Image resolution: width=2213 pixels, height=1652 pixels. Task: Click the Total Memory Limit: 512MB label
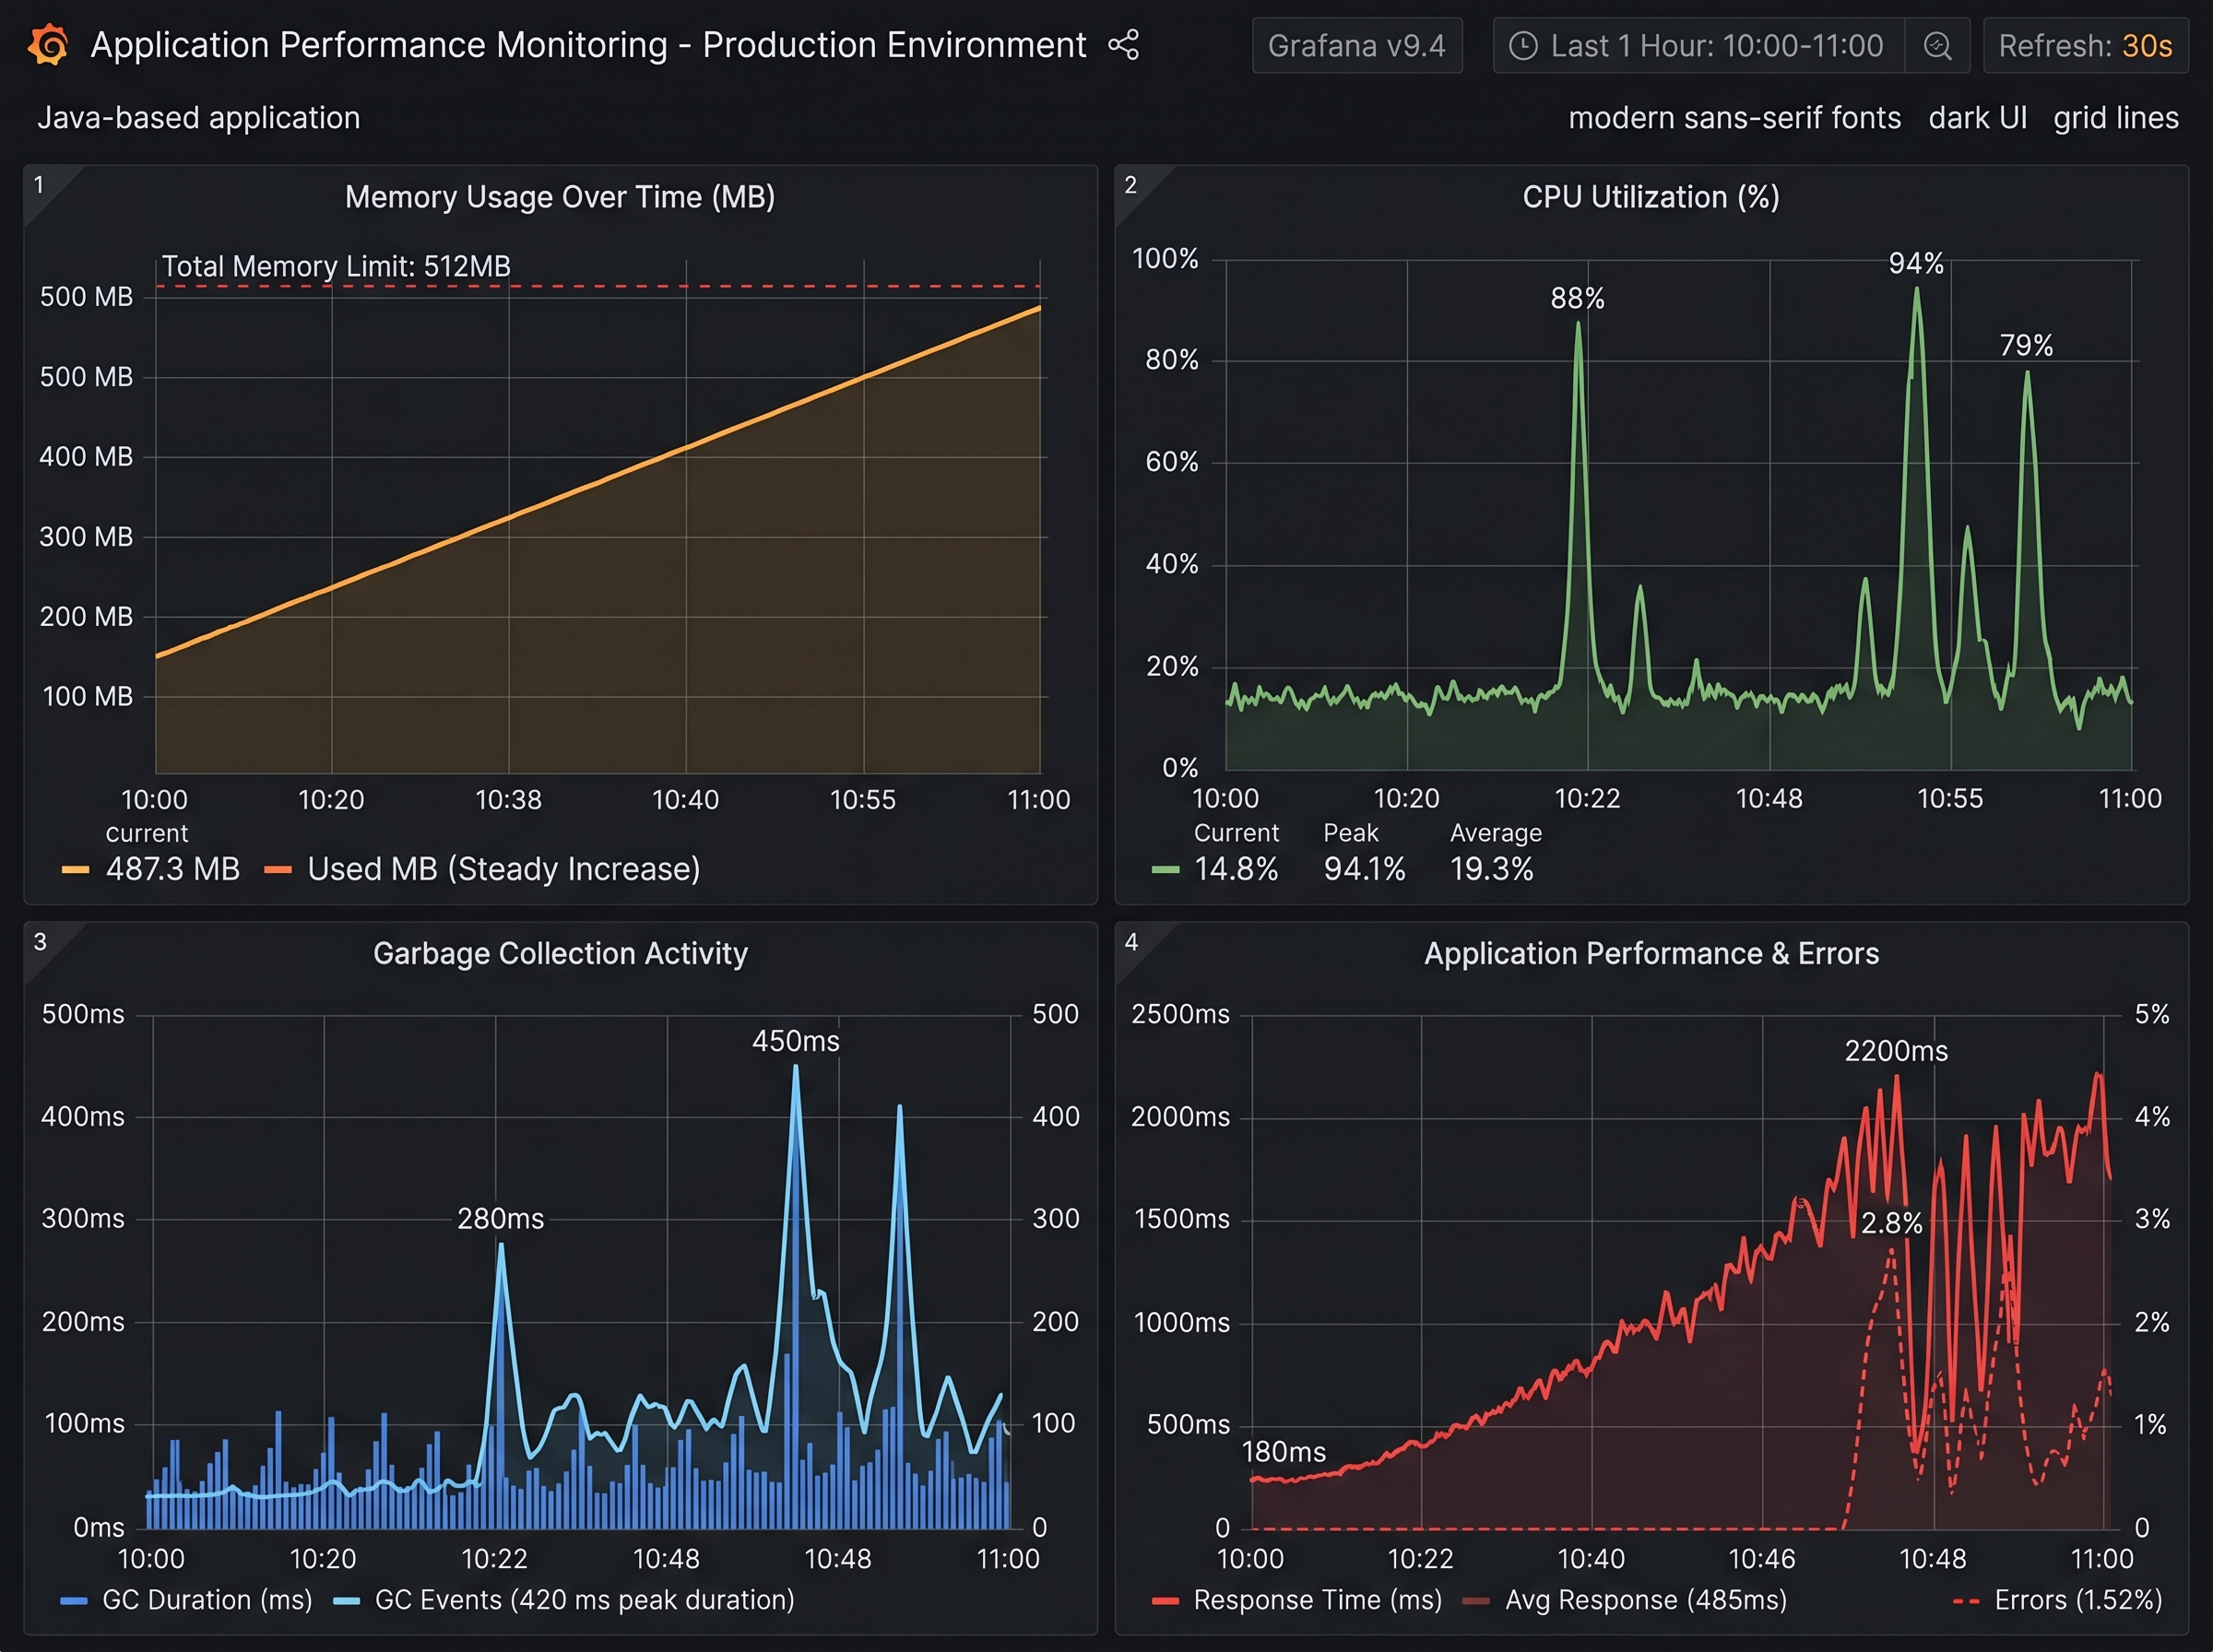pyautogui.click(x=336, y=266)
